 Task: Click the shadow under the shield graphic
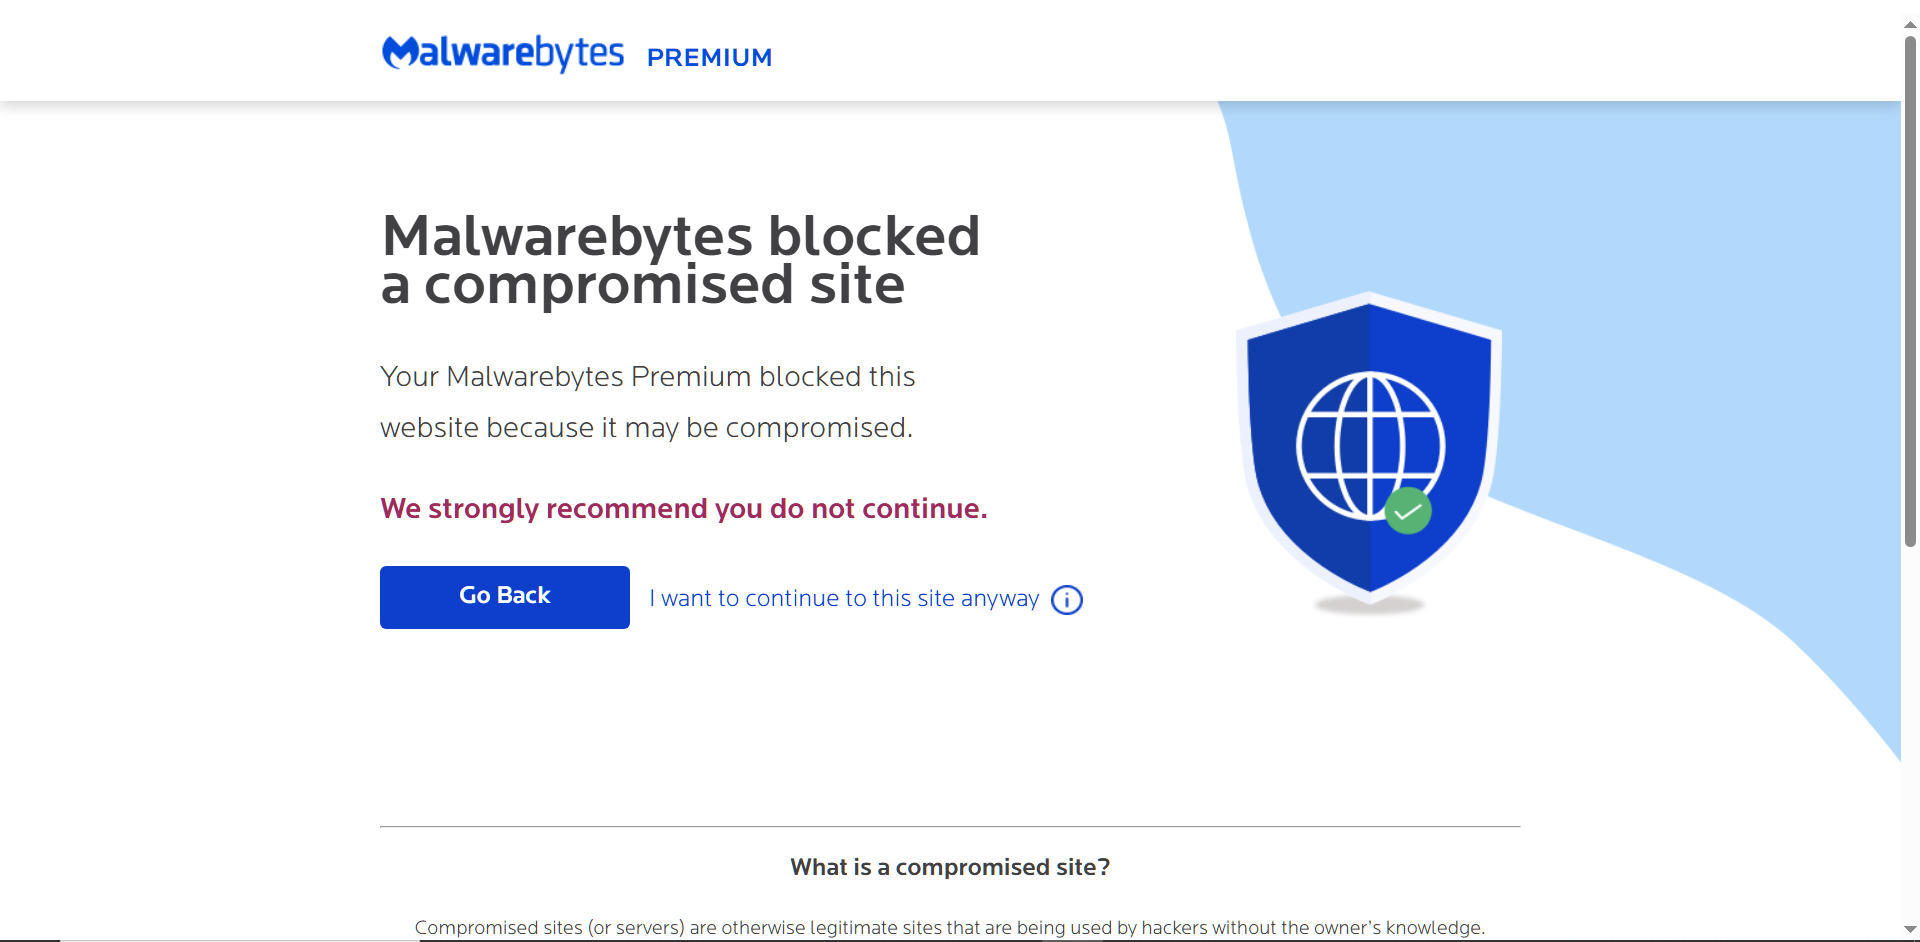pos(1369,605)
